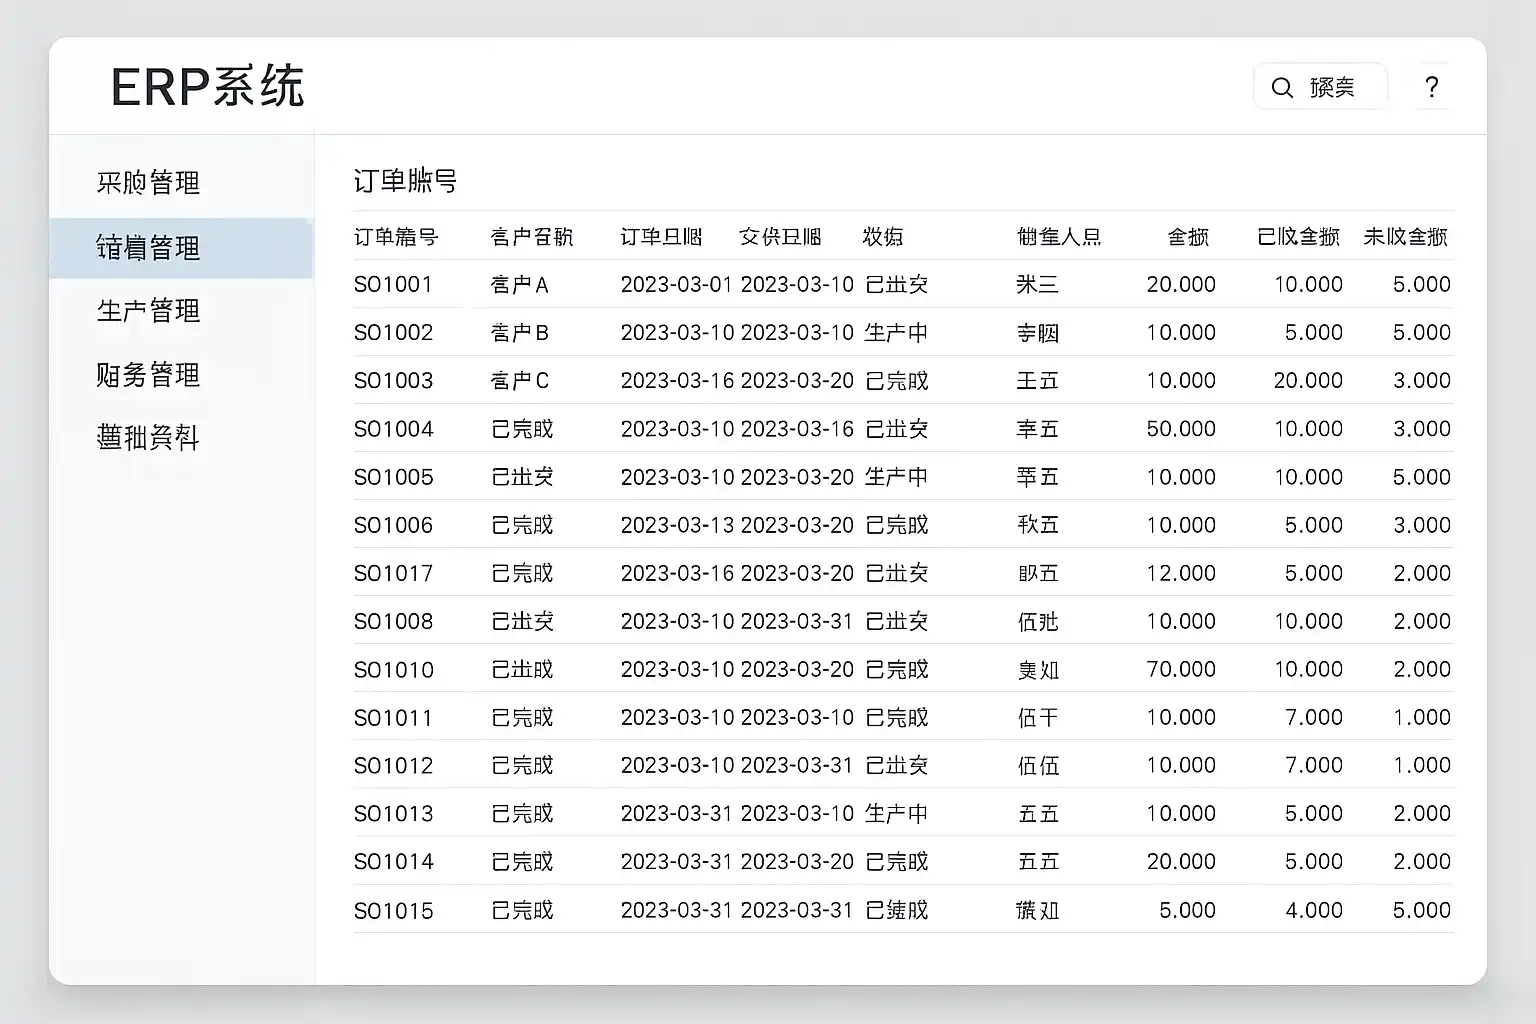The image size is (1536, 1024).
Task: Click salesperson 王五 in SO1003 row
Action: click(x=1038, y=380)
